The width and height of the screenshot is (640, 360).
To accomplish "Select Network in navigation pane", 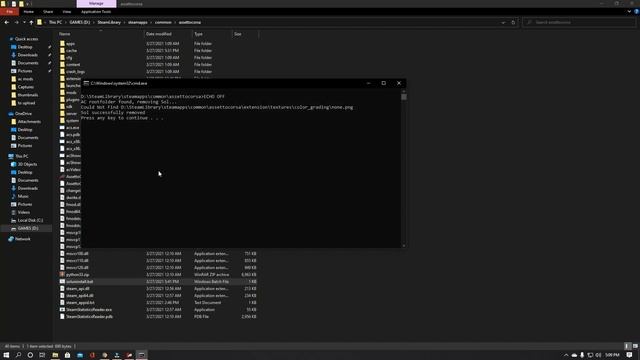I will click(22, 239).
